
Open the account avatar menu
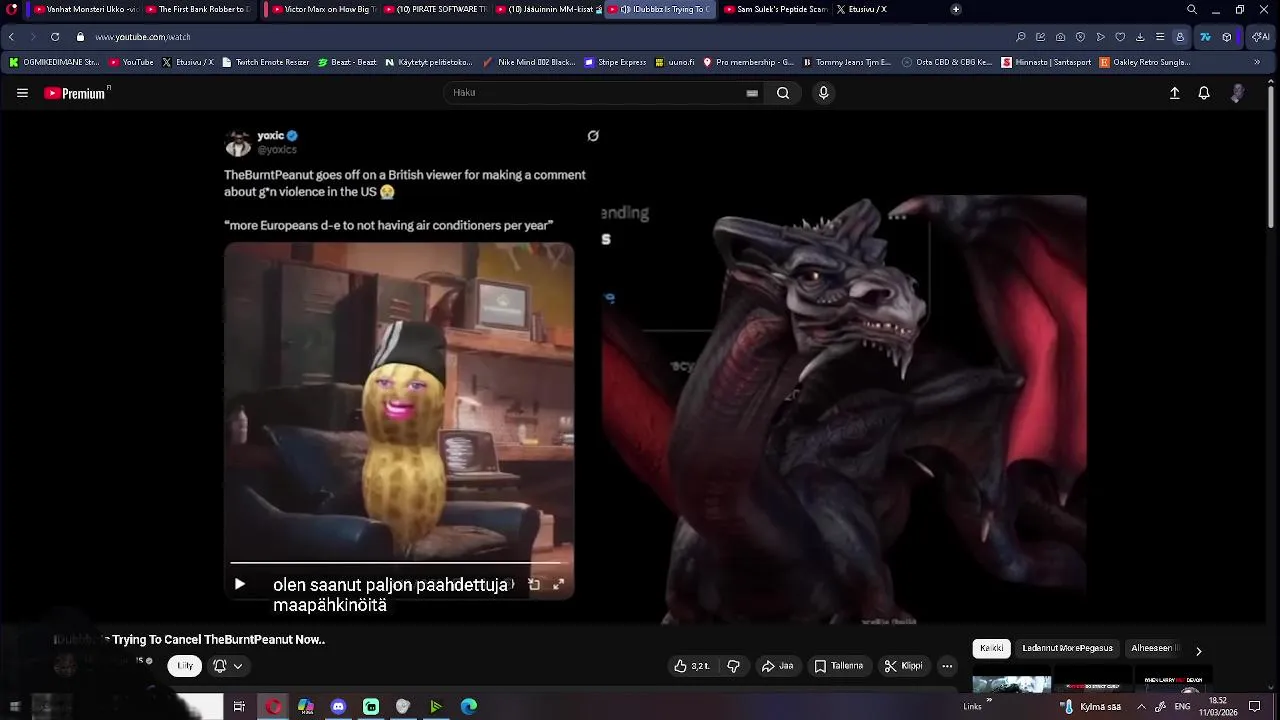click(x=1237, y=93)
